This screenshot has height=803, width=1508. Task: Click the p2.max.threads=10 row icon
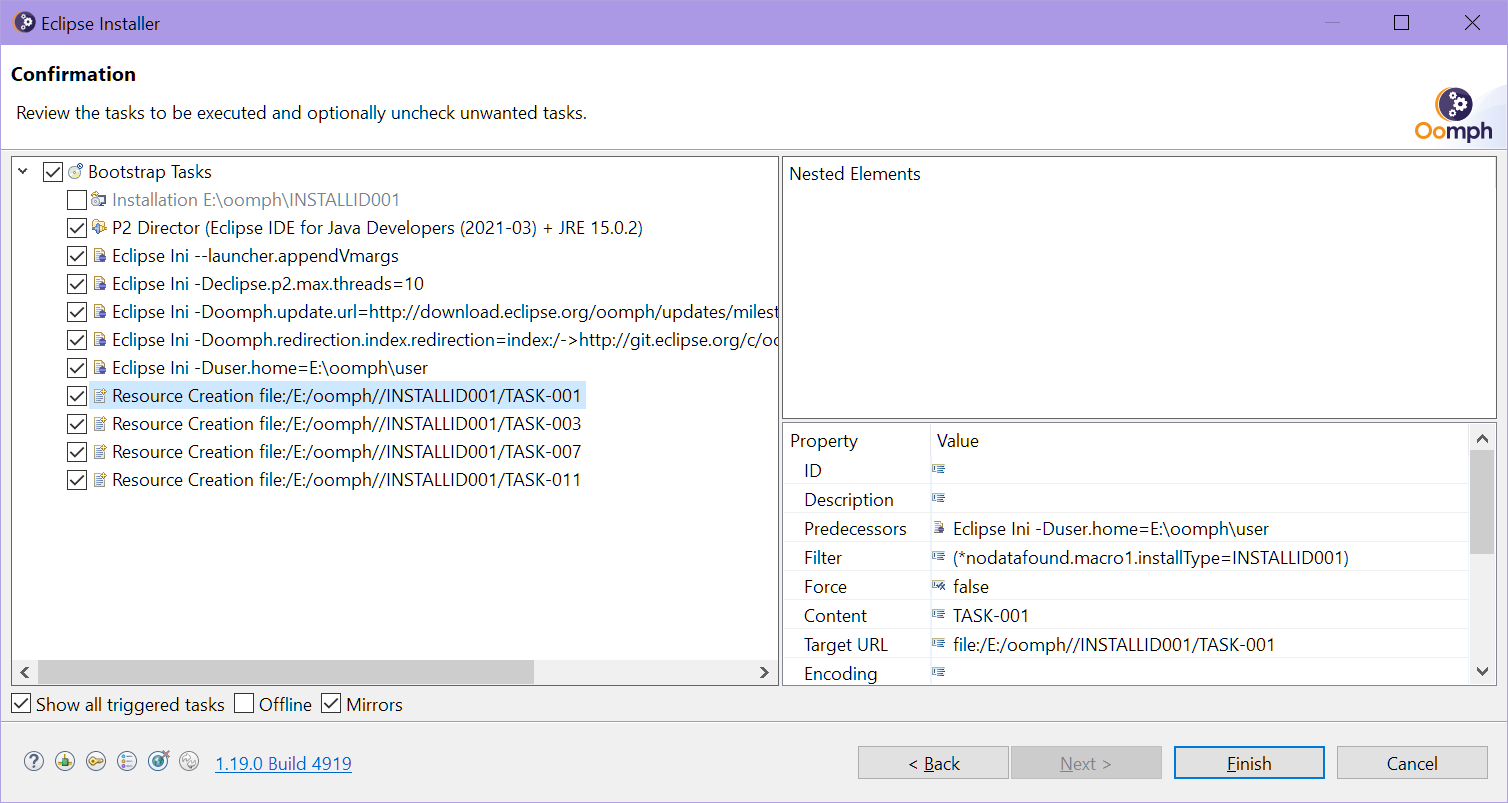click(x=99, y=284)
